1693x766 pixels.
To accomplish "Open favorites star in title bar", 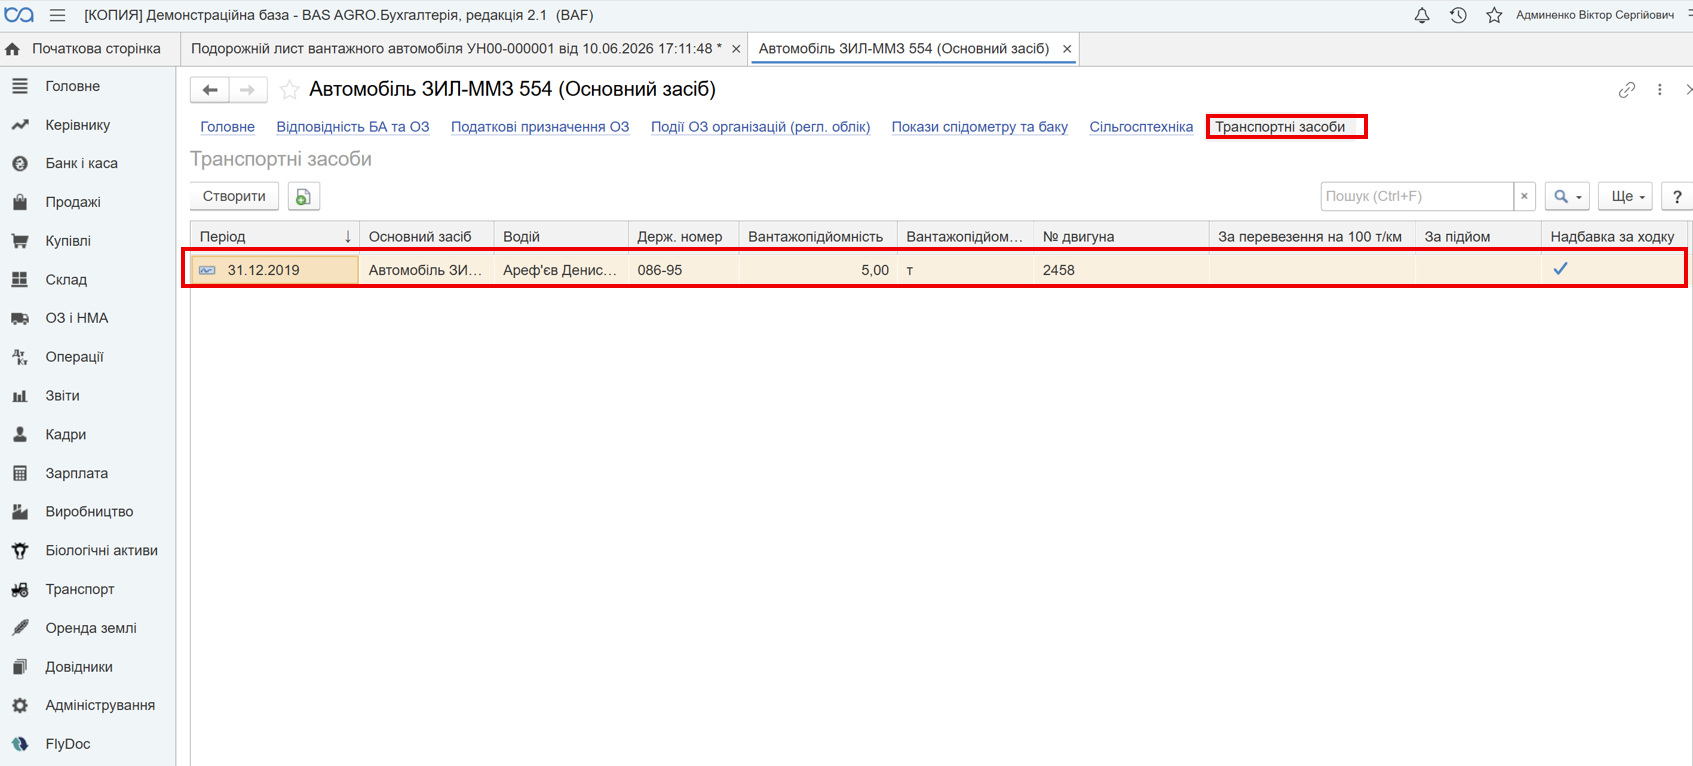I will [1494, 15].
